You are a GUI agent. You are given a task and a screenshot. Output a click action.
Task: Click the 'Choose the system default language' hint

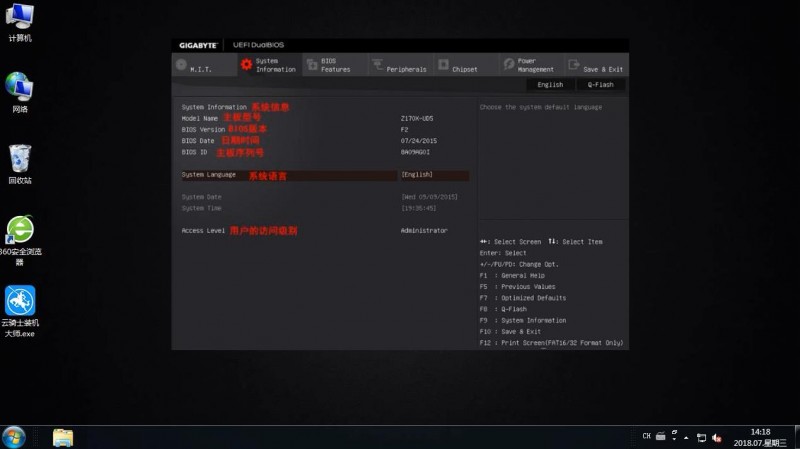pos(541,107)
